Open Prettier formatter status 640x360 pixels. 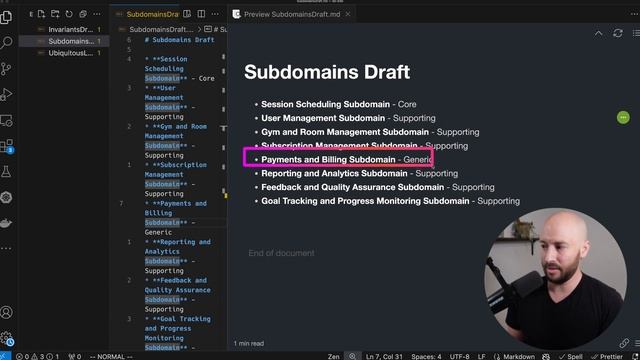point(607,356)
